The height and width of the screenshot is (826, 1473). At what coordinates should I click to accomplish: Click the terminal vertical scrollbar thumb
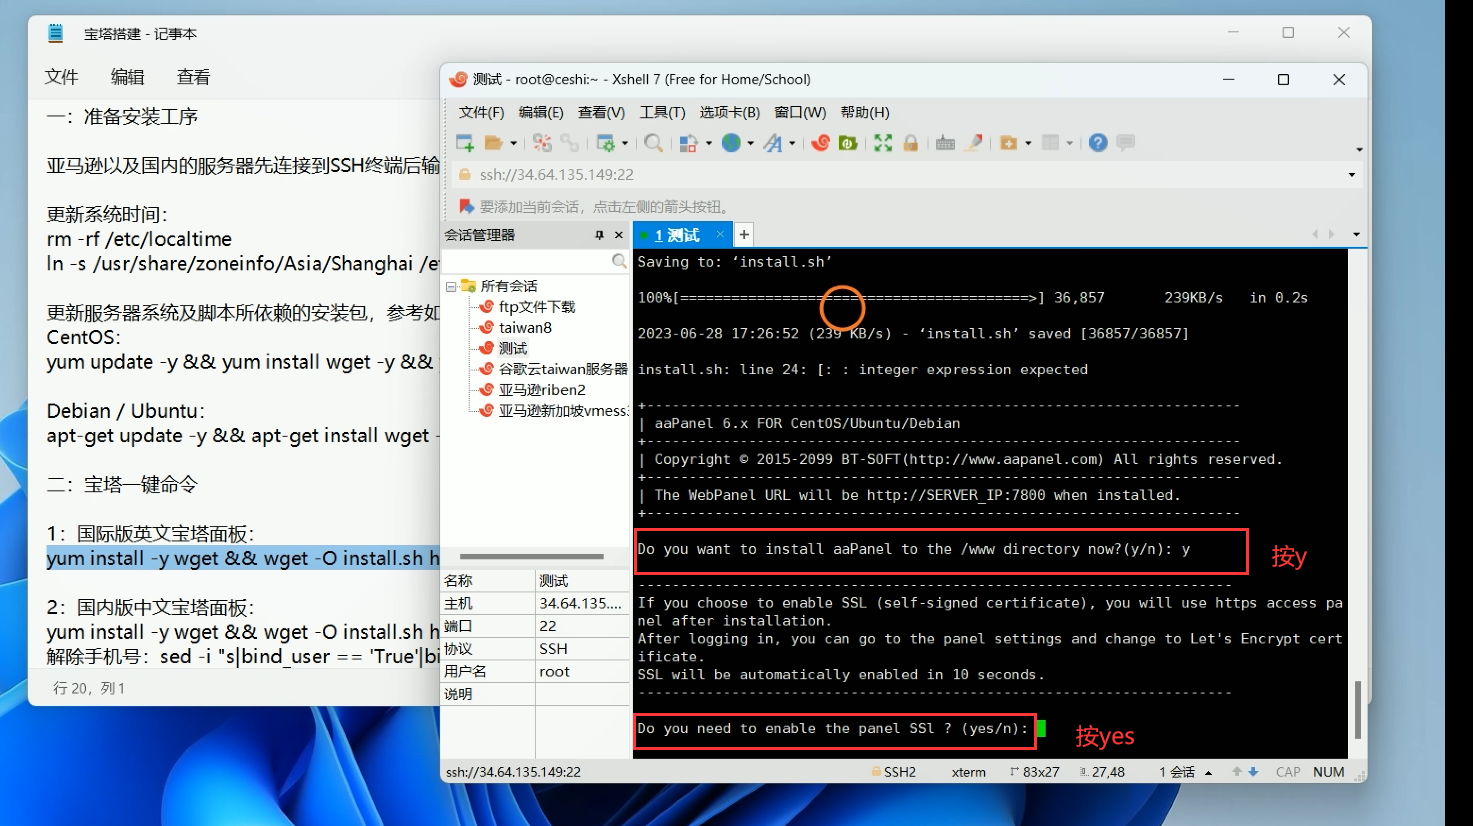1357,710
